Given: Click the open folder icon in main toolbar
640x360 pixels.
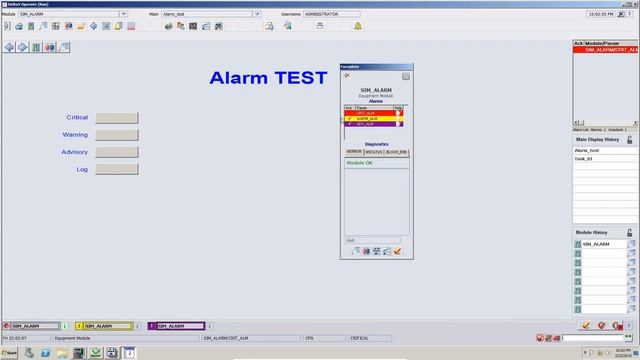Looking at the screenshot, I should [x=81, y=26].
